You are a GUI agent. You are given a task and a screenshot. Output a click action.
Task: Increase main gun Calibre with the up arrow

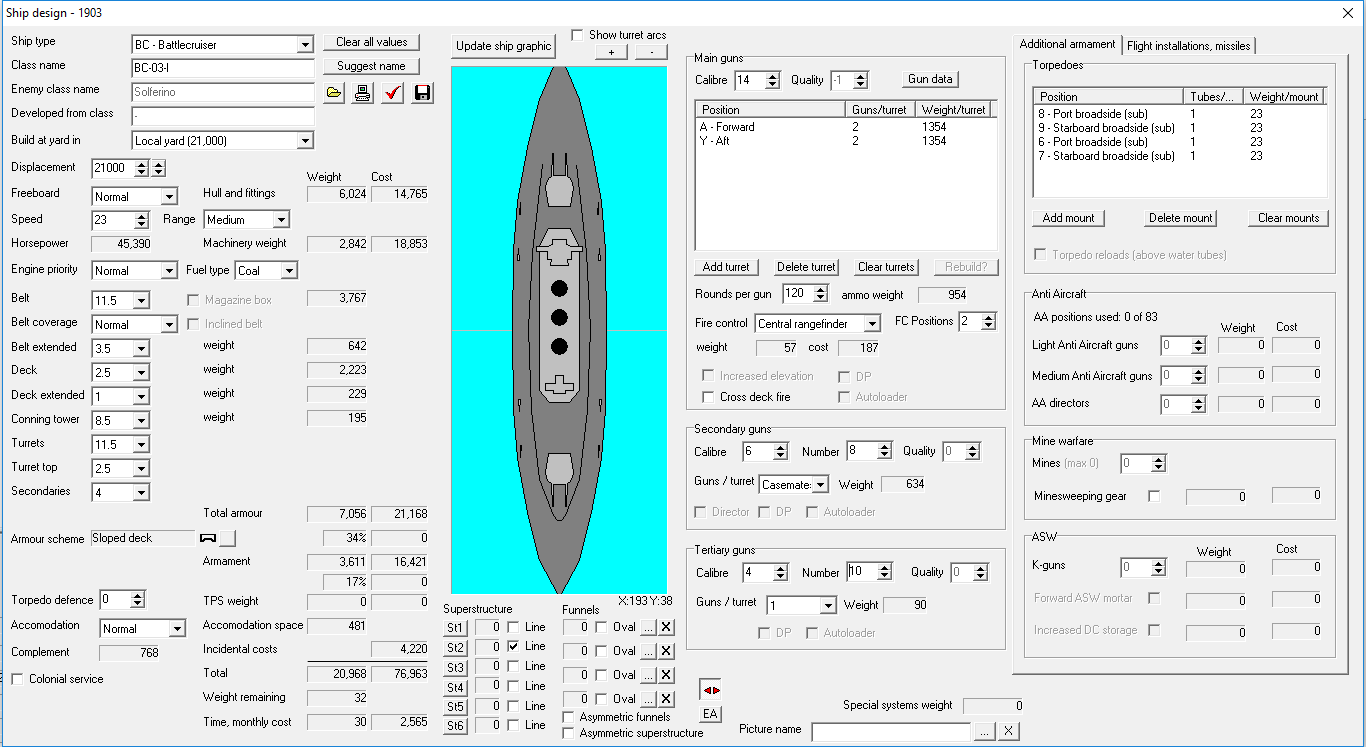(772, 76)
